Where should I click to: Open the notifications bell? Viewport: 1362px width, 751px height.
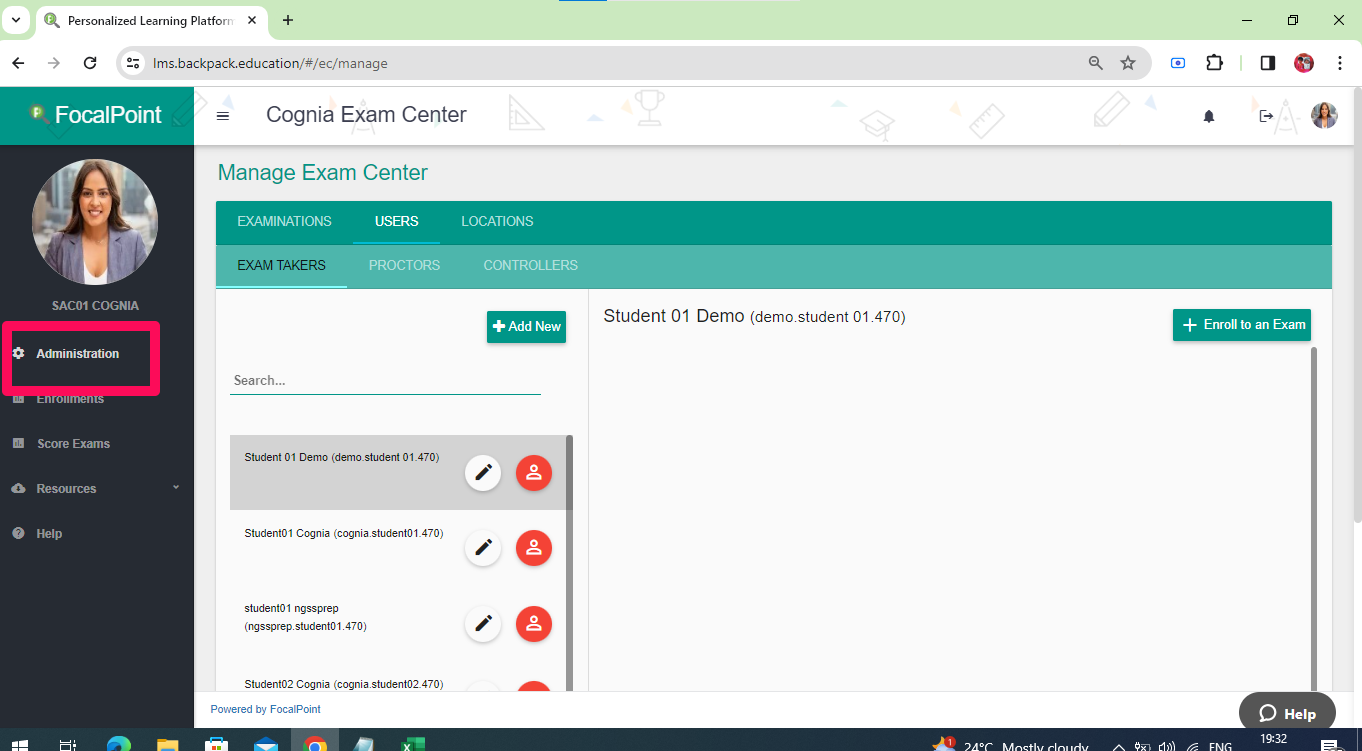coord(1209,116)
